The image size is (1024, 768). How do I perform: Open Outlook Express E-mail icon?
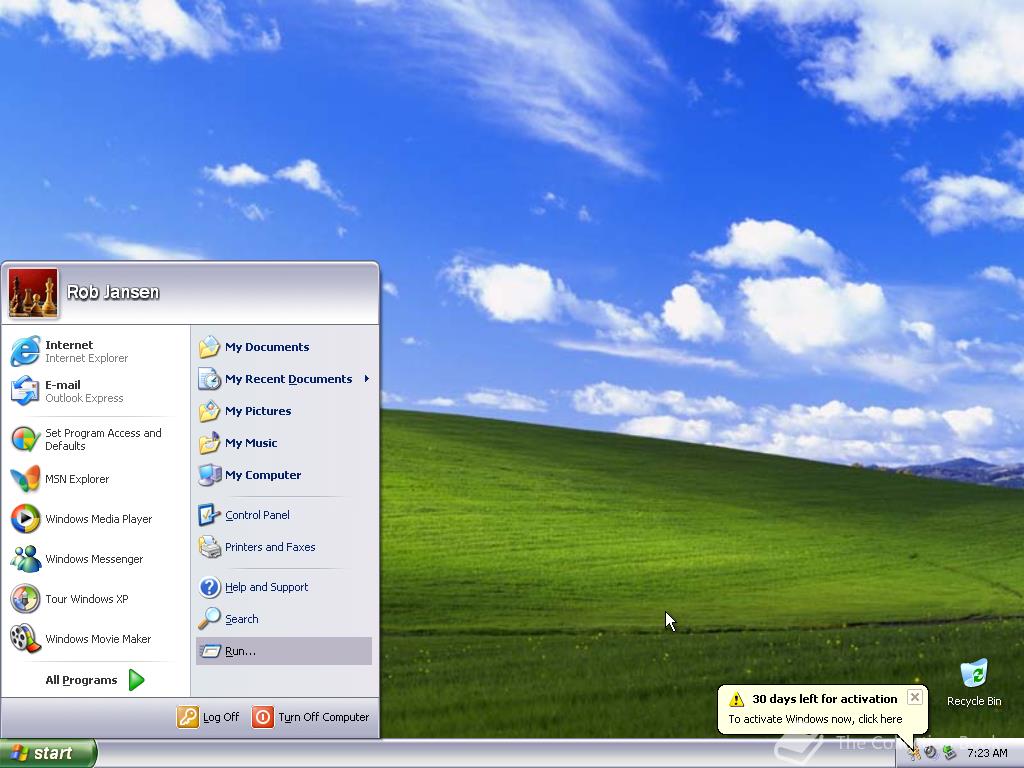click(25, 391)
